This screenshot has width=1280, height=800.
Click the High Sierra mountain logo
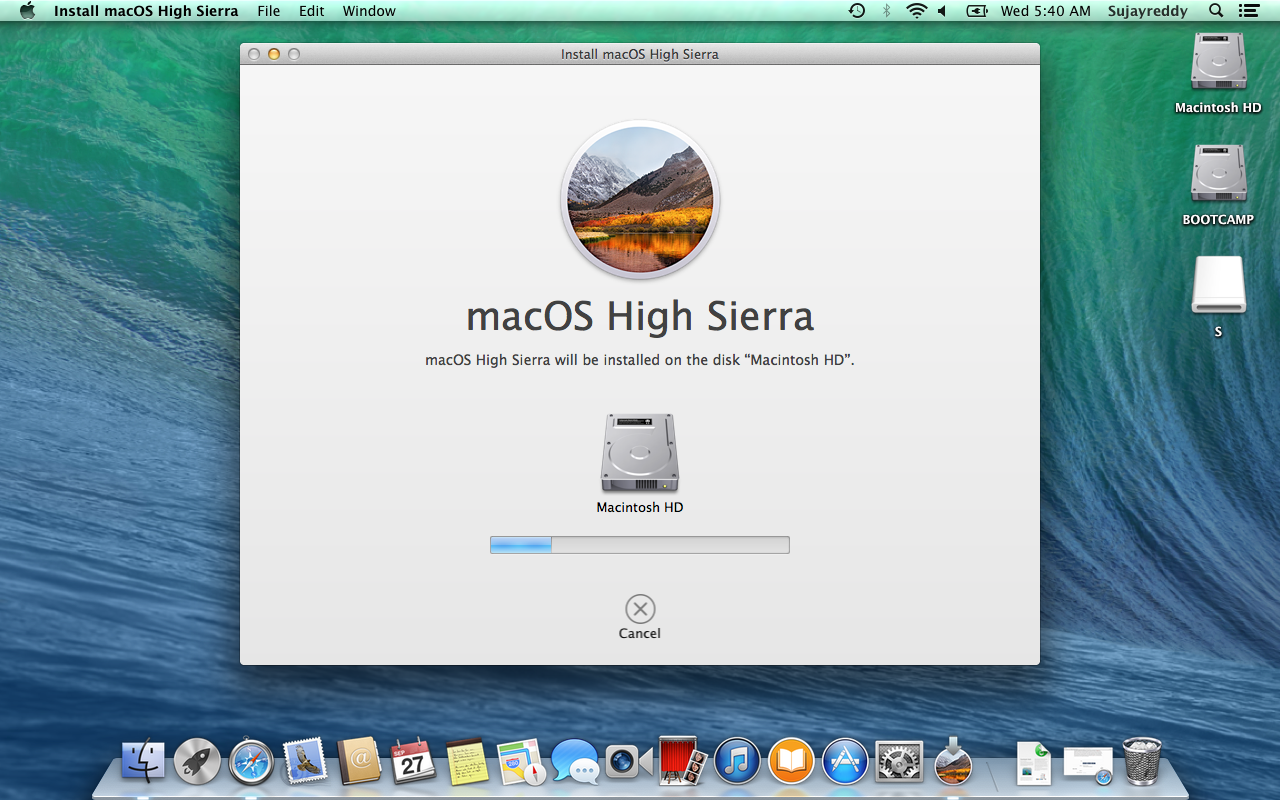click(x=640, y=199)
